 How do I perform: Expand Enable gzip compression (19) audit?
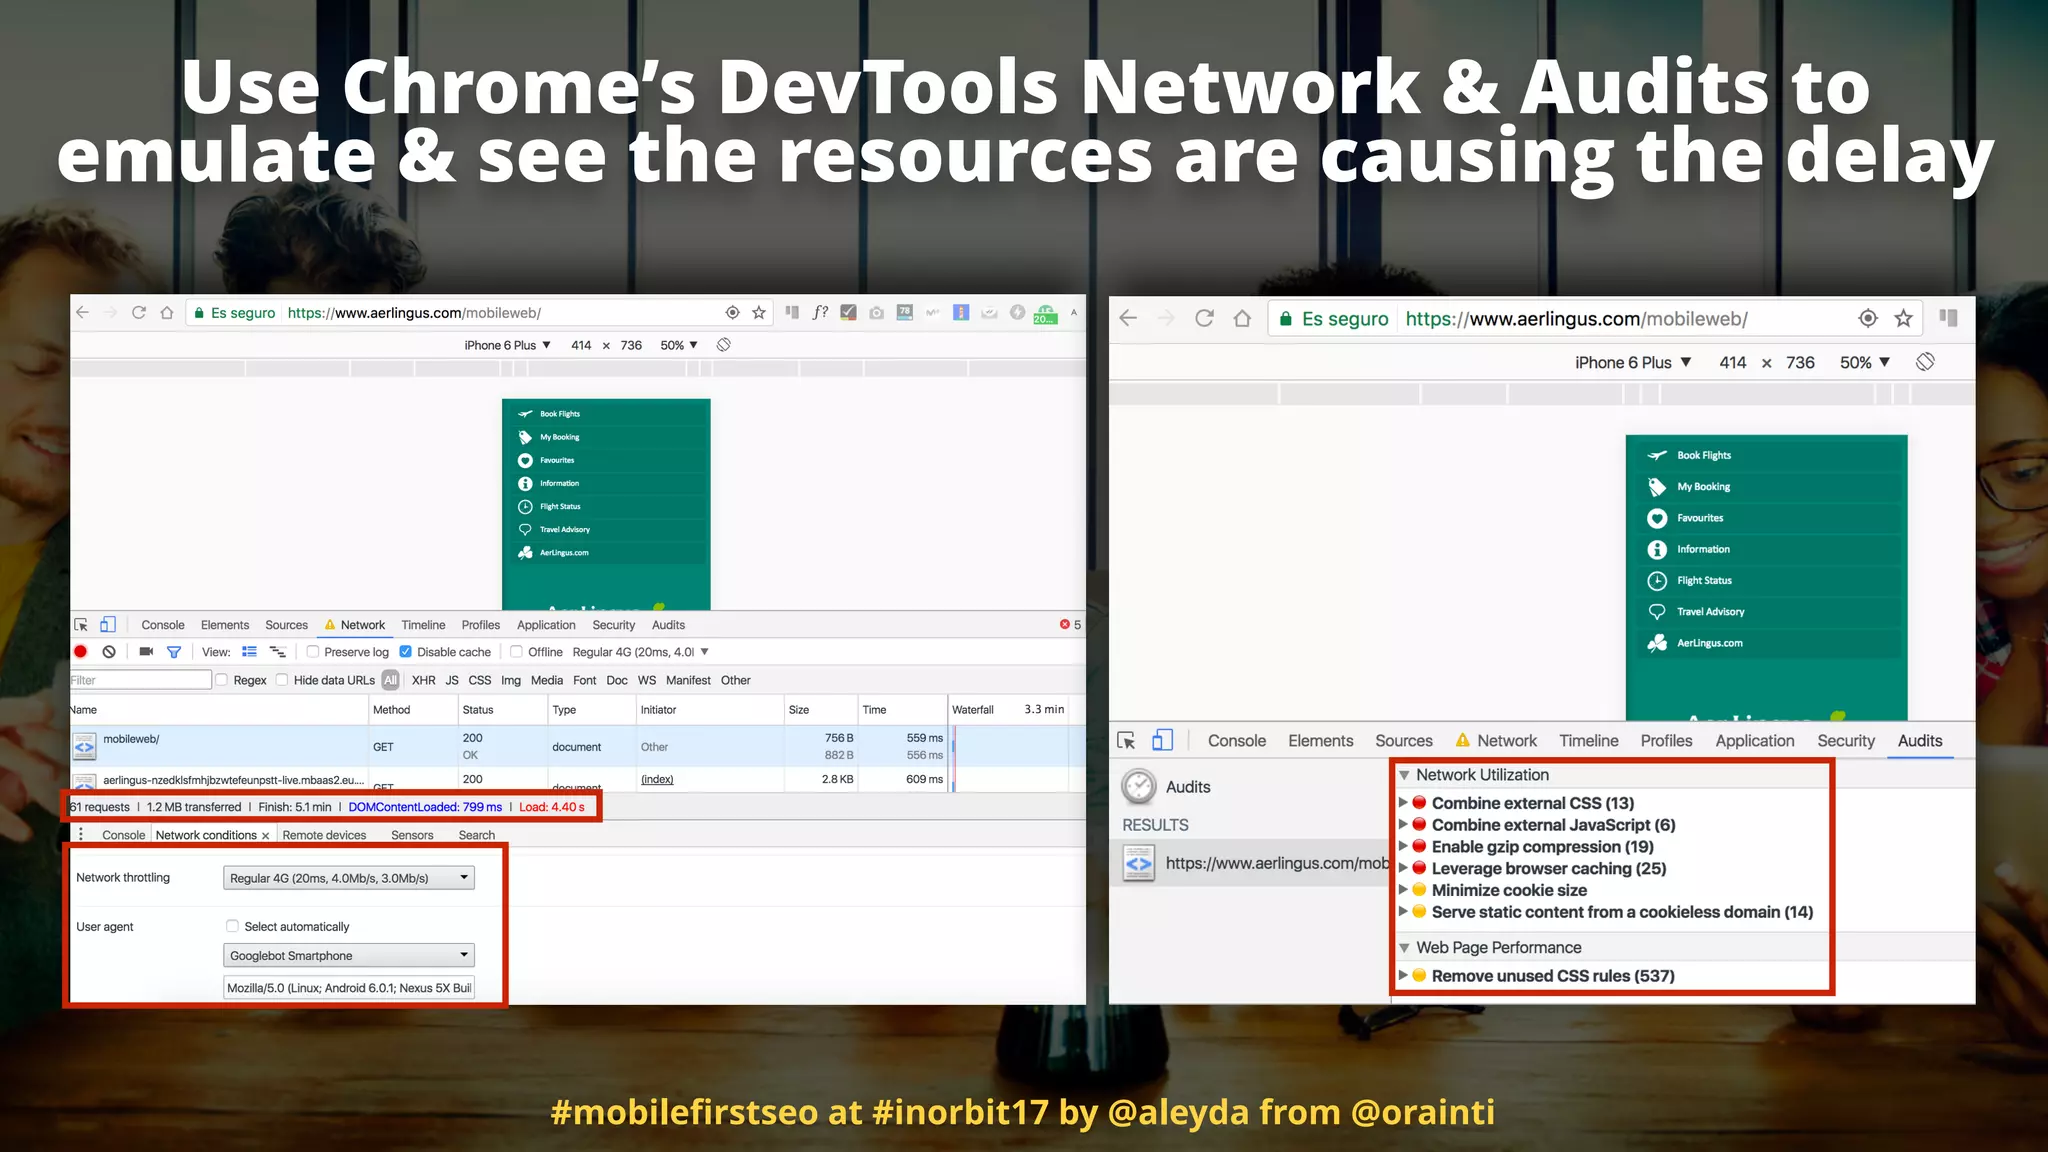1403,846
